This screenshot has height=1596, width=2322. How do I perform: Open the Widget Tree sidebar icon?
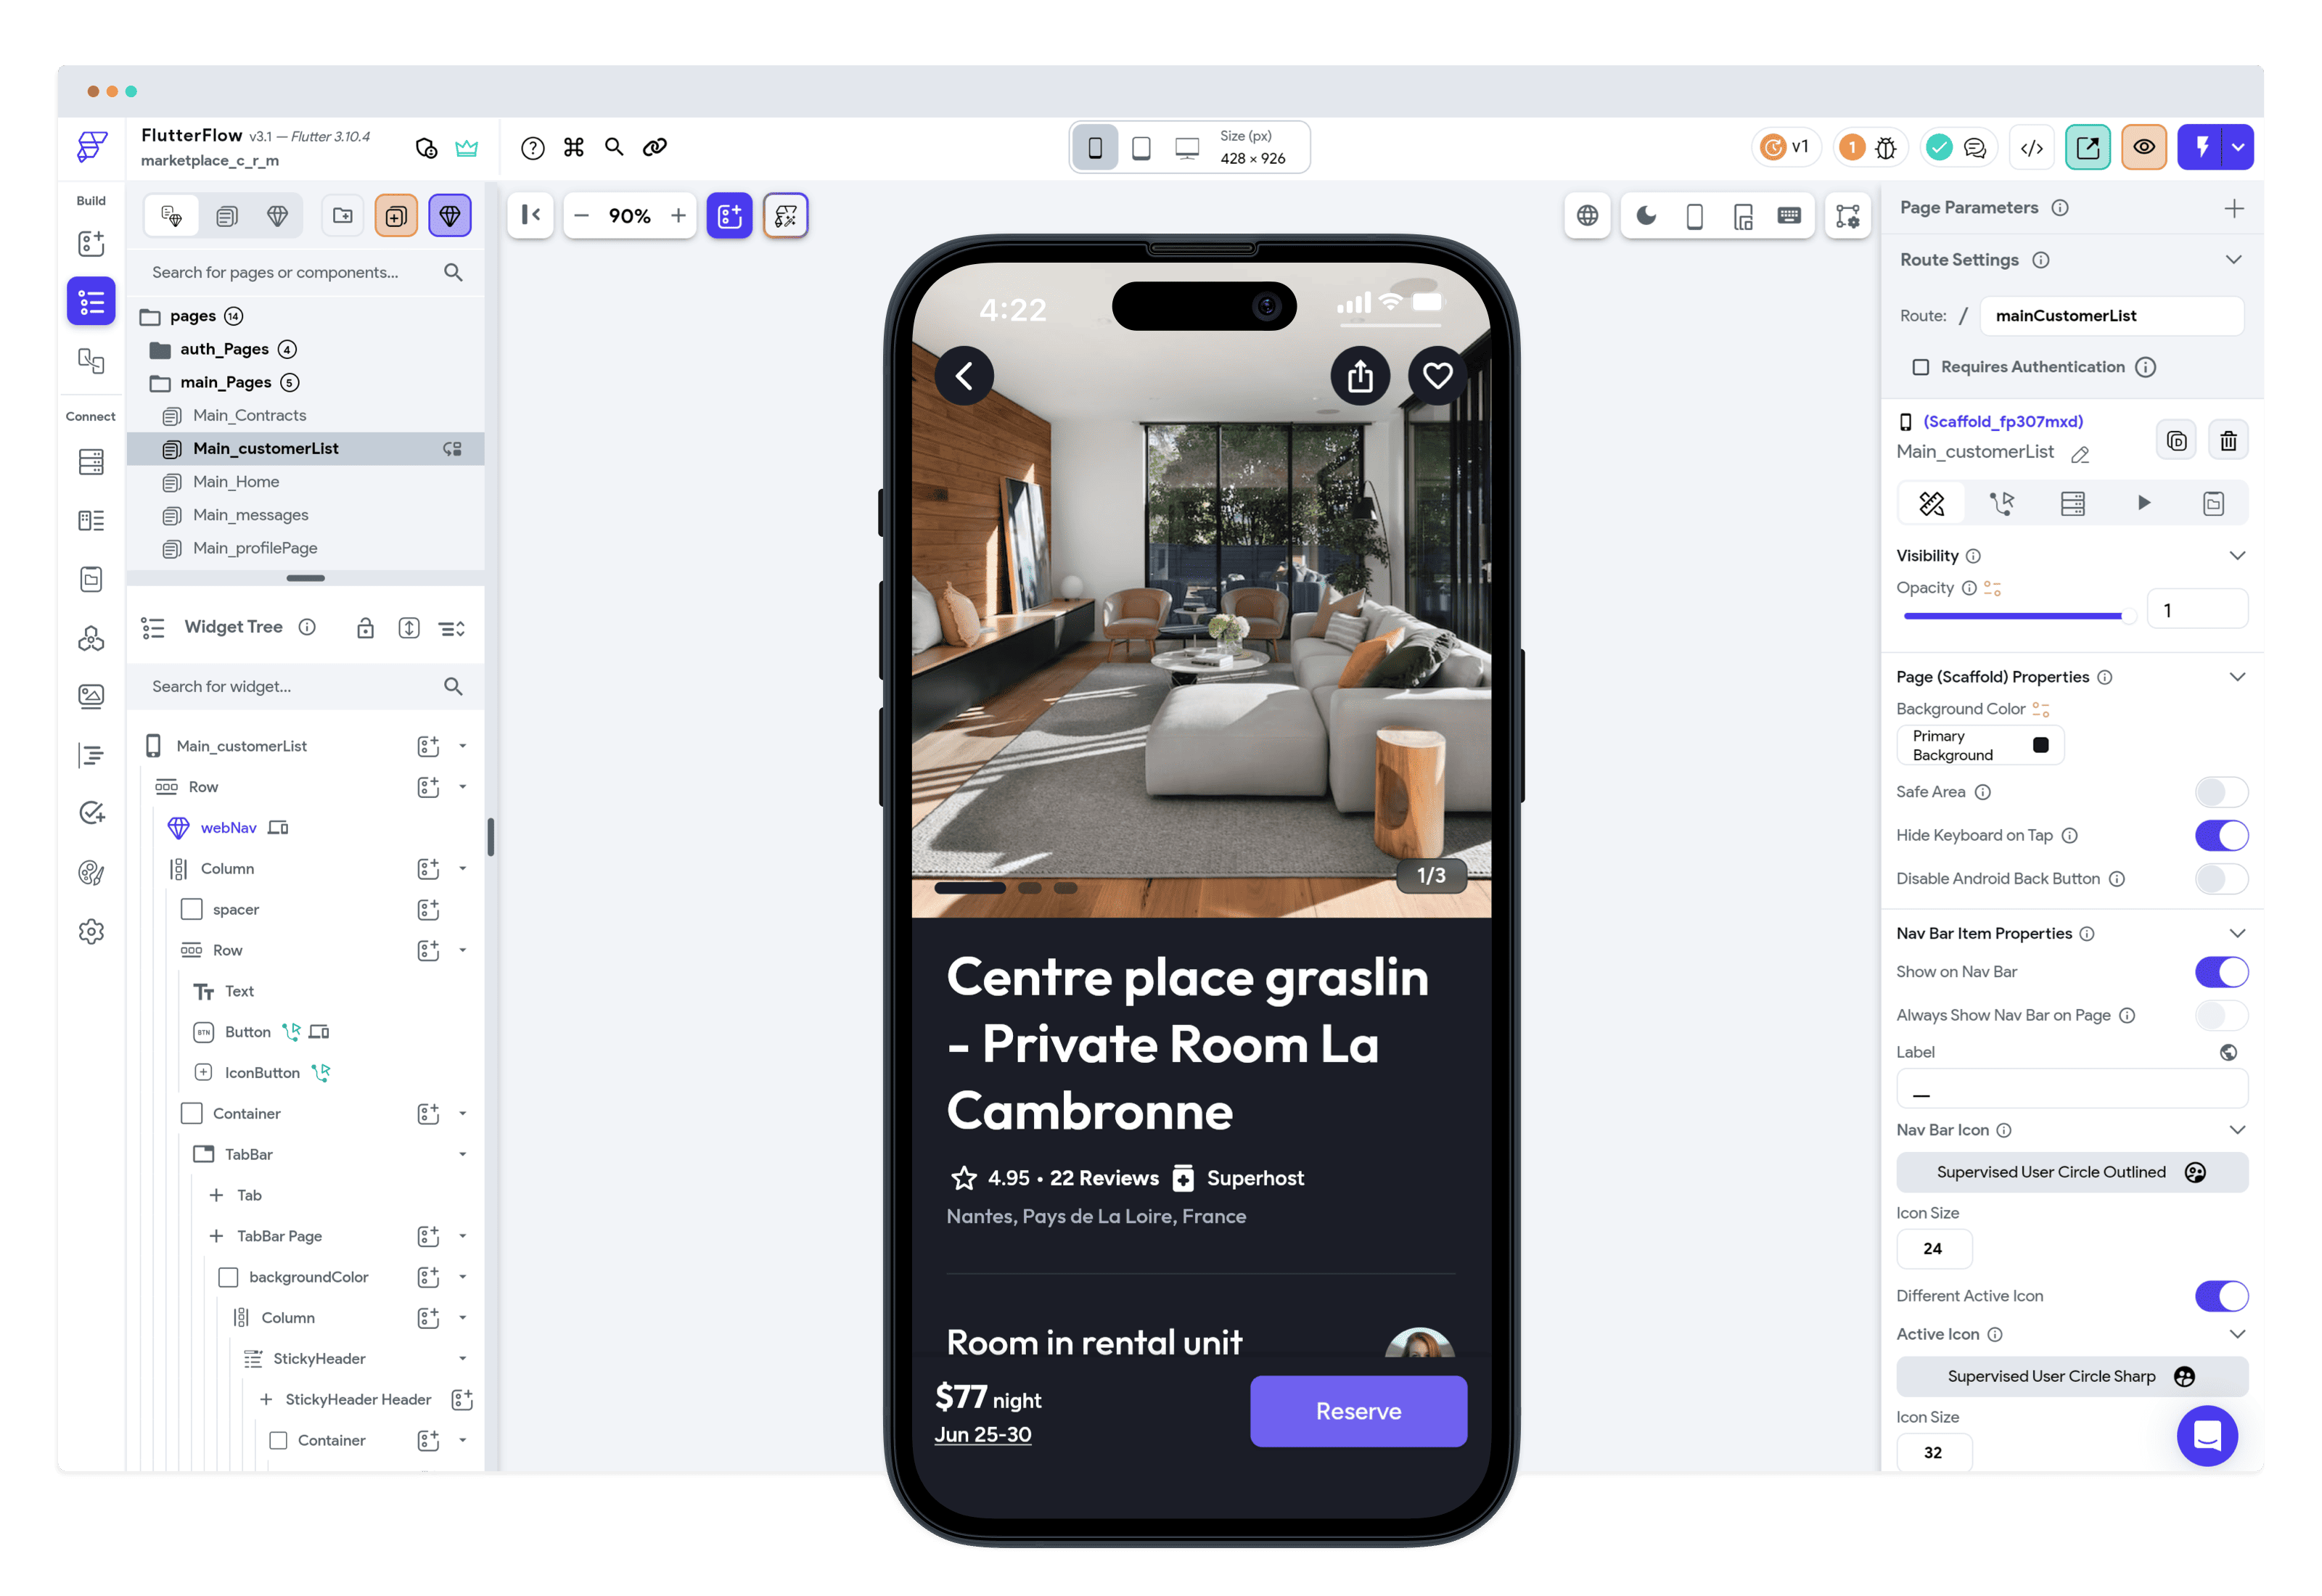coord(91,301)
